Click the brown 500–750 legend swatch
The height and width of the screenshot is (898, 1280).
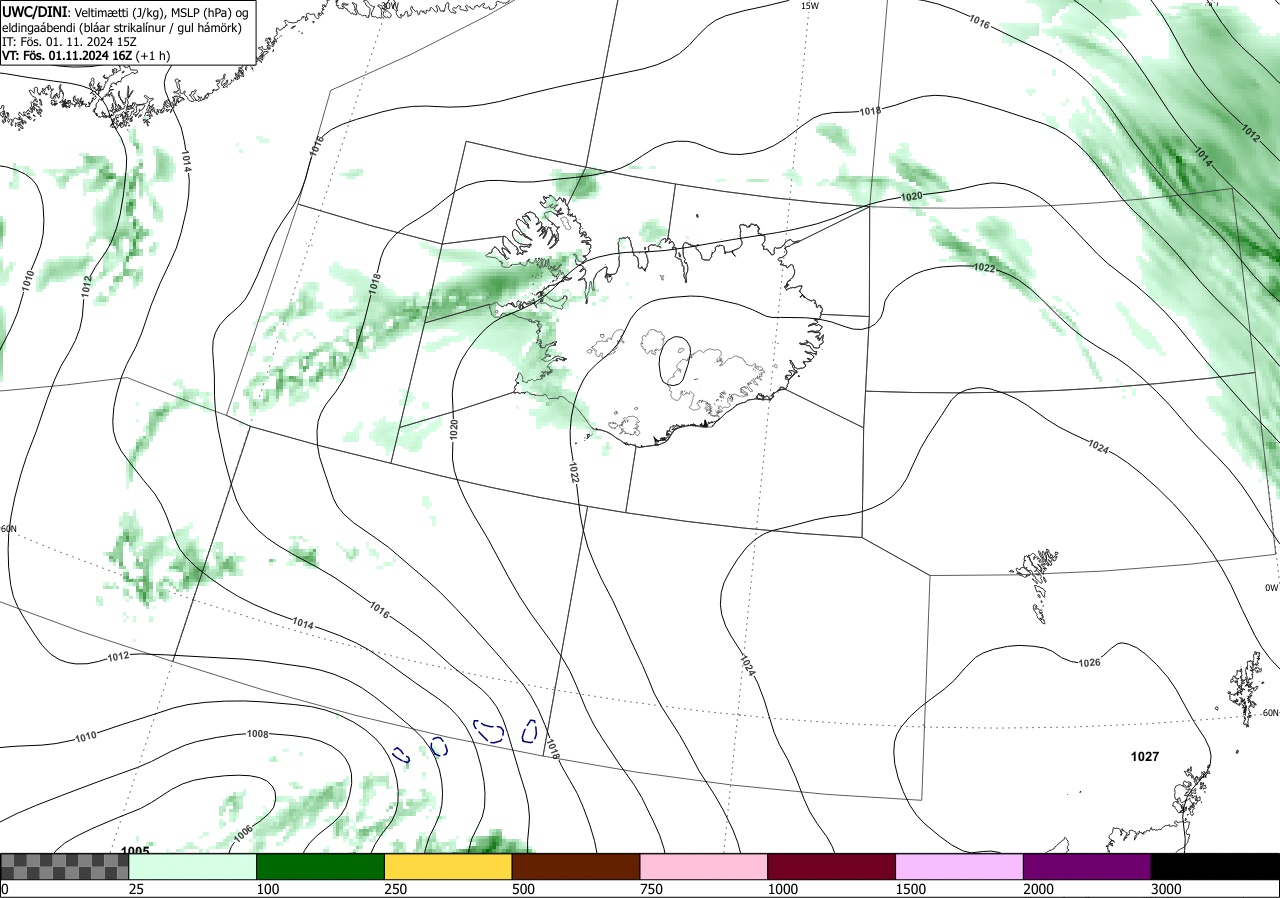tap(576, 866)
